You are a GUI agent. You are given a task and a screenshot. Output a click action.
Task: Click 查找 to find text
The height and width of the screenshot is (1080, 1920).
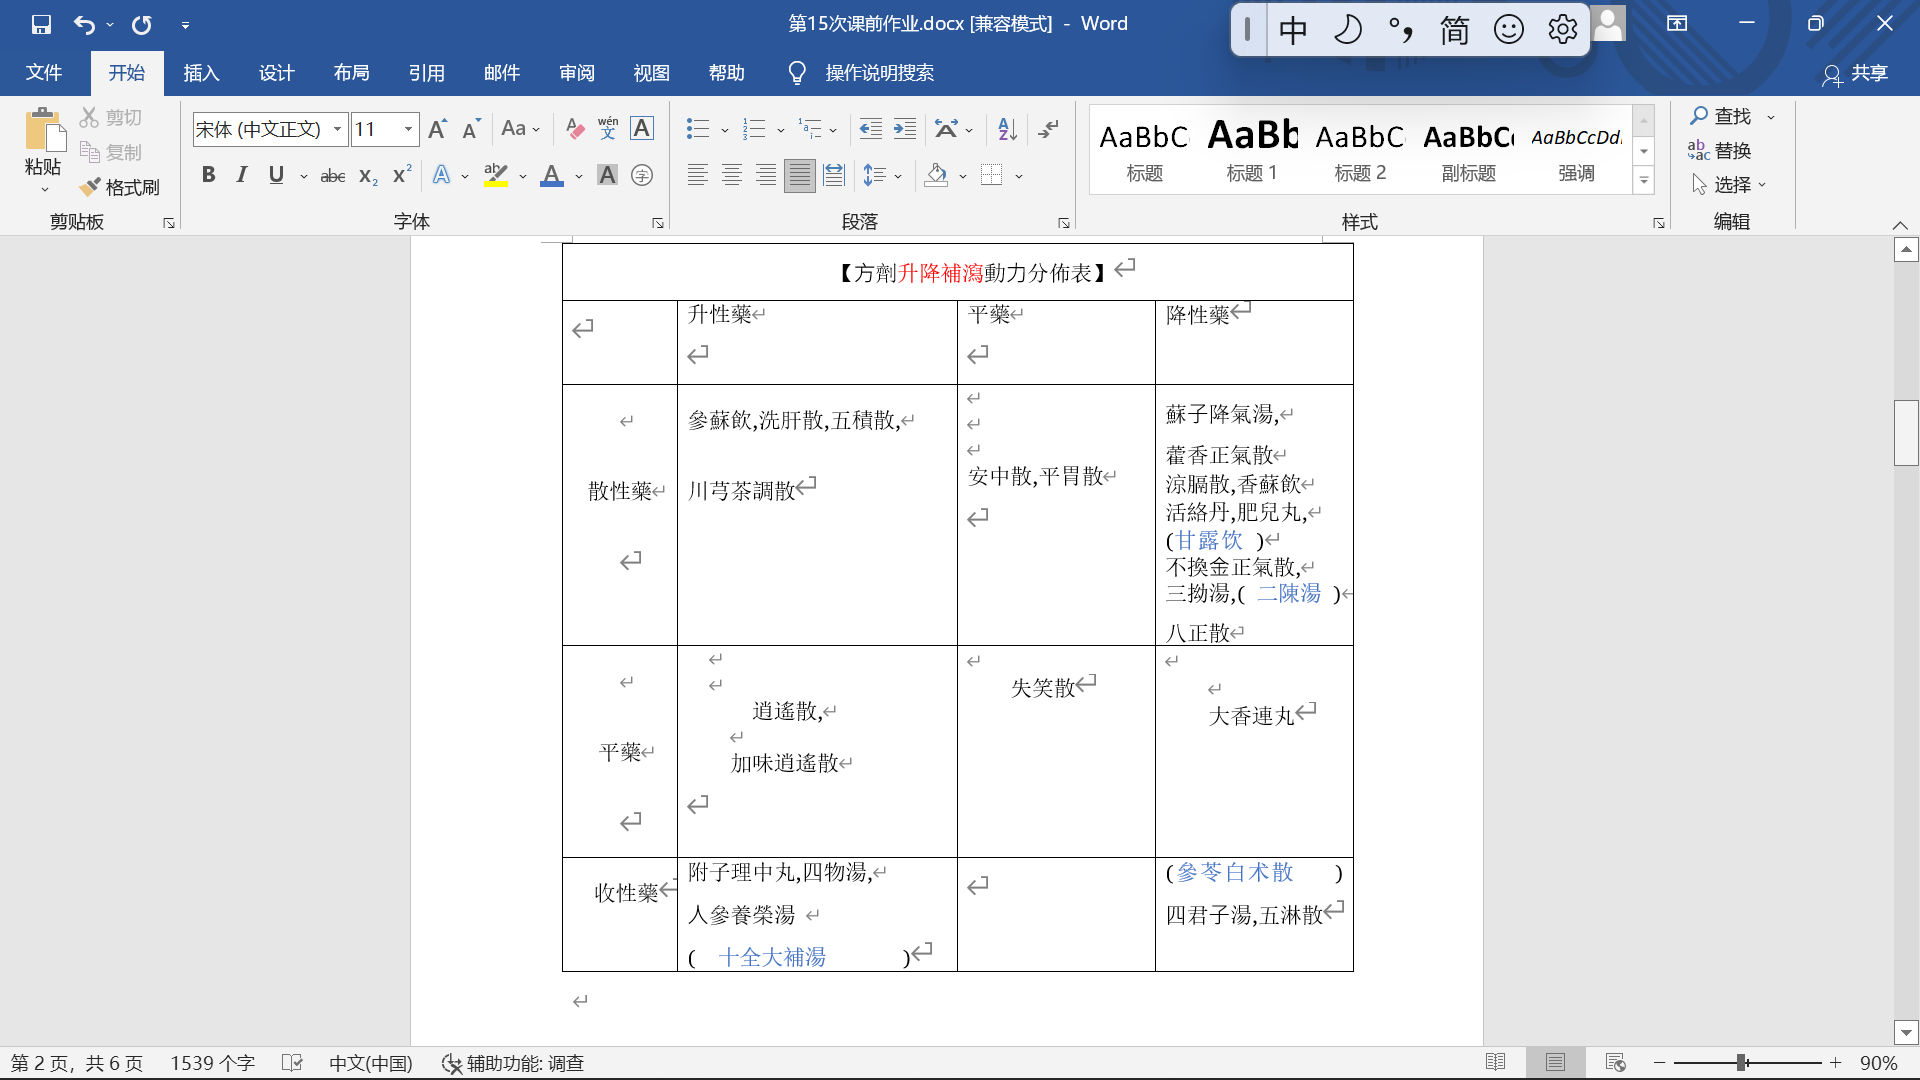(x=1722, y=117)
